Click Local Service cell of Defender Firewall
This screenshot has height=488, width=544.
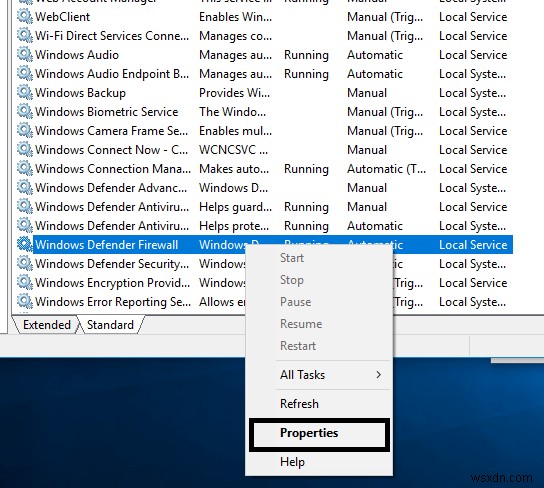point(473,245)
